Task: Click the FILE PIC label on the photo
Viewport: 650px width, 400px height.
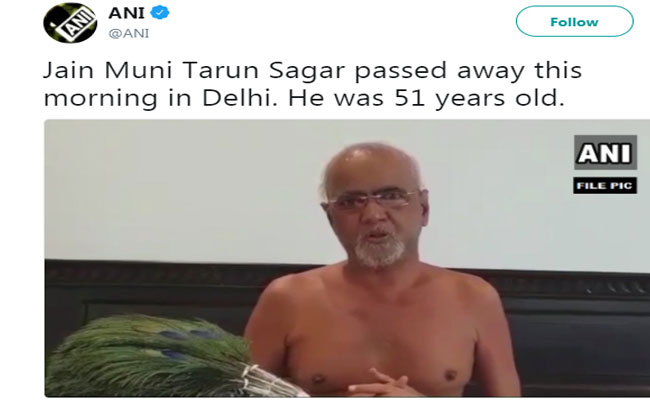Action: tap(605, 185)
